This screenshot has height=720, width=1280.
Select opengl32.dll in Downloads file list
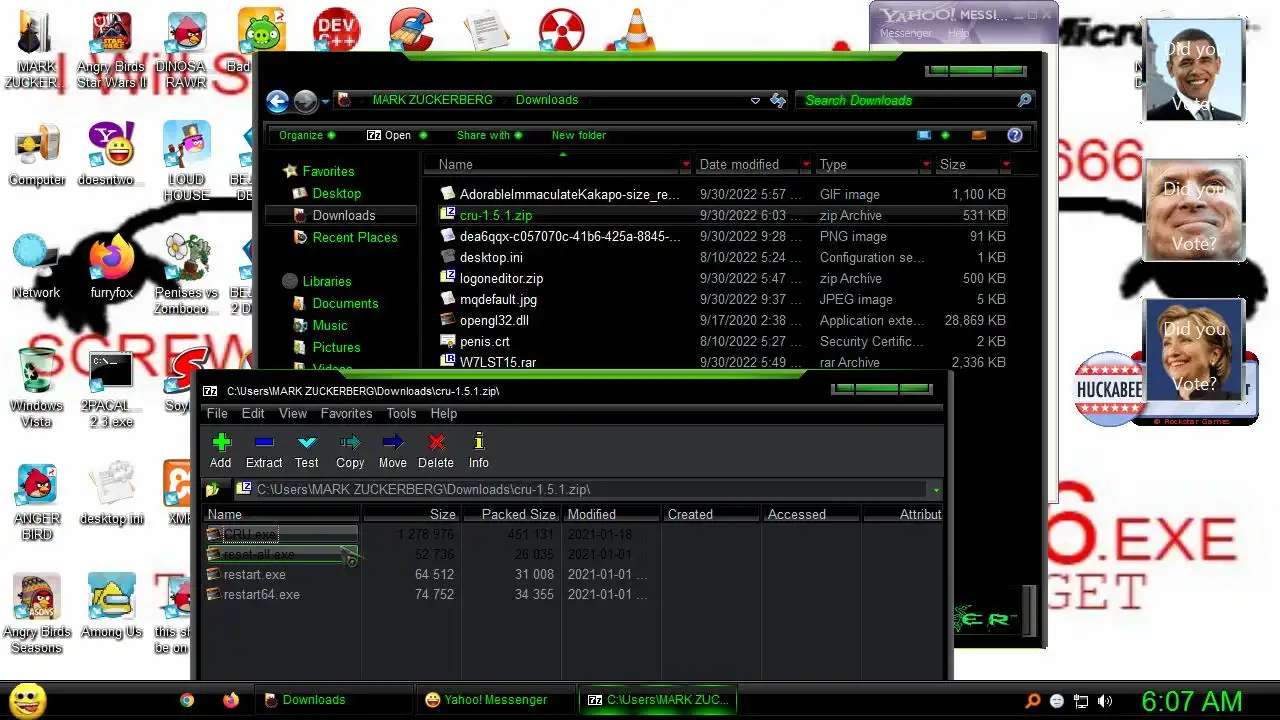[494, 320]
